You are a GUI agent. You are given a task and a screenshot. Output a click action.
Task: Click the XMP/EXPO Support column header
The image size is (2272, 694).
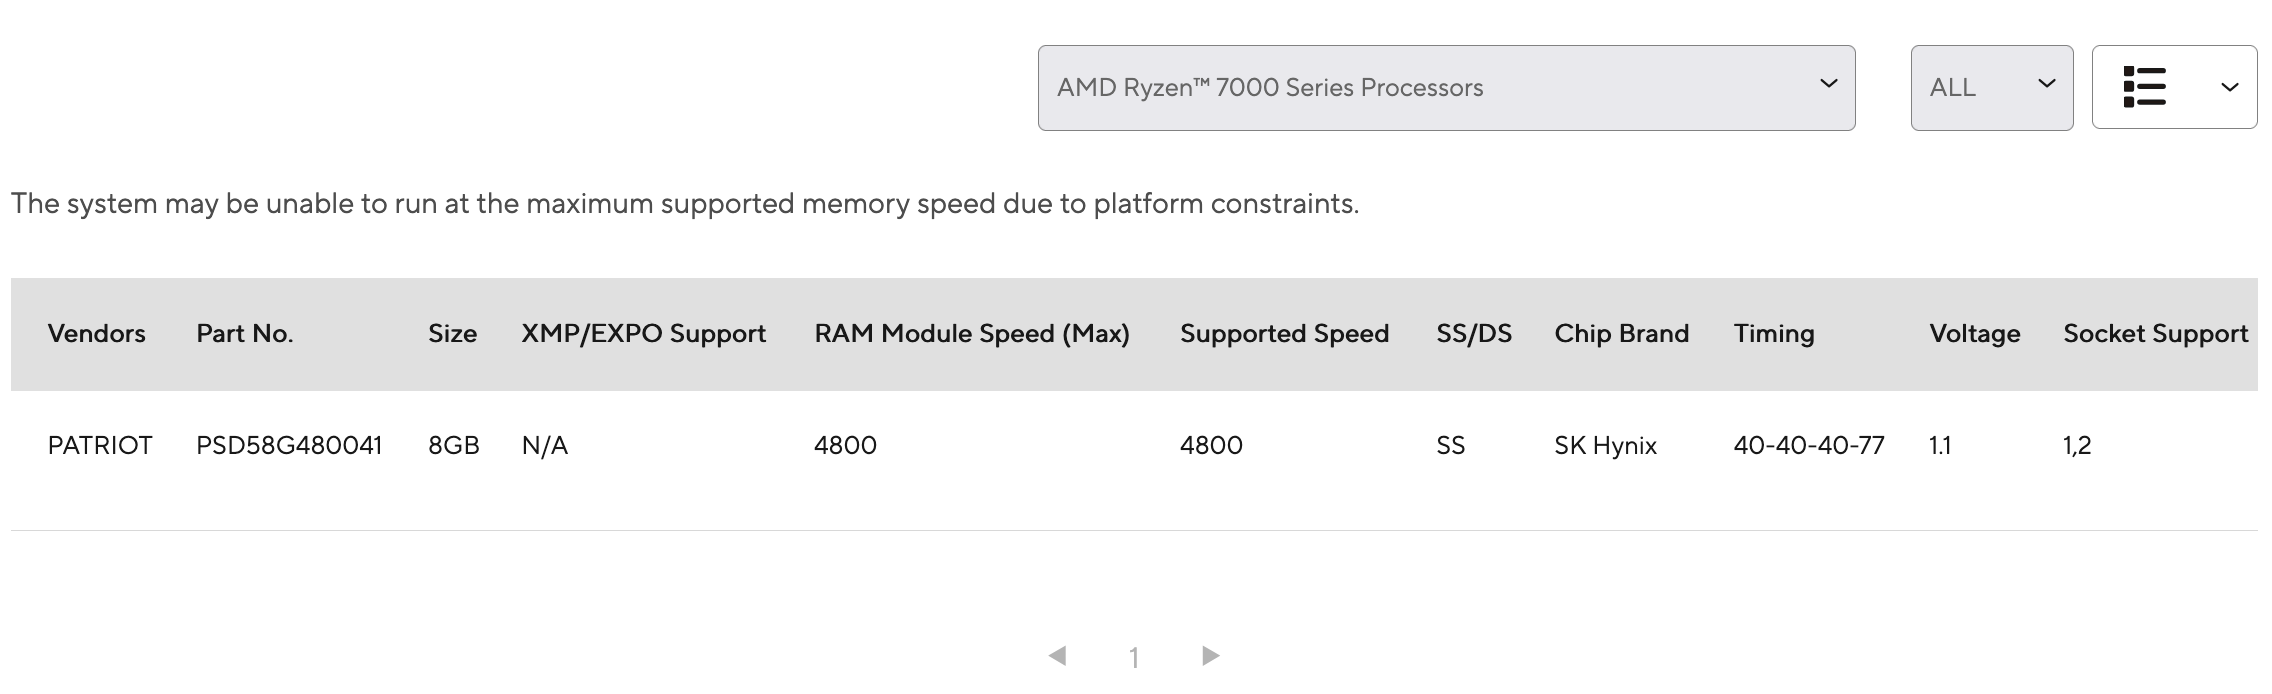(x=643, y=334)
